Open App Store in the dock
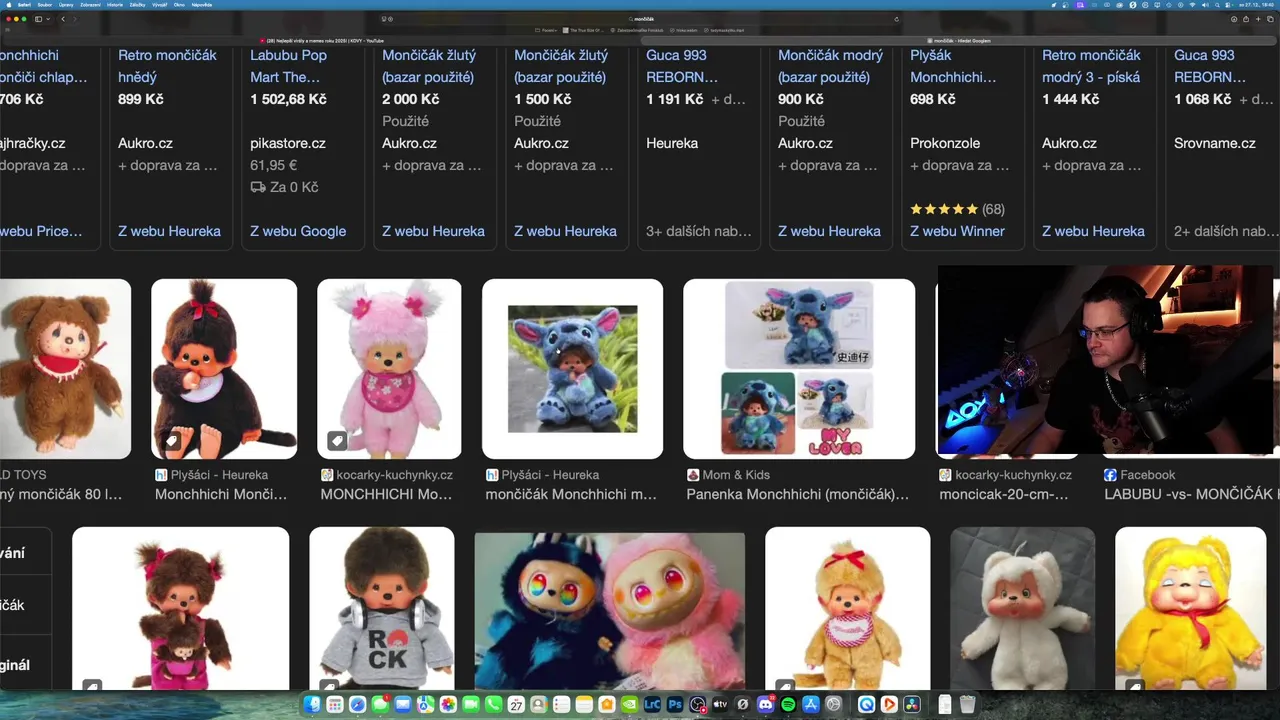The height and width of the screenshot is (720, 1280). (x=811, y=705)
